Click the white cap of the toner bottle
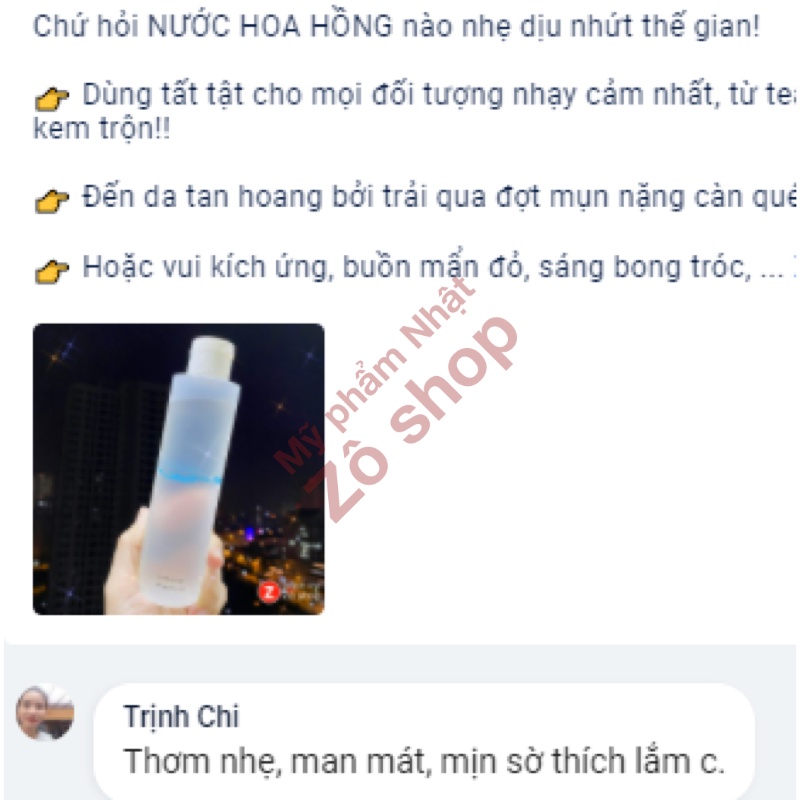 click(x=212, y=356)
